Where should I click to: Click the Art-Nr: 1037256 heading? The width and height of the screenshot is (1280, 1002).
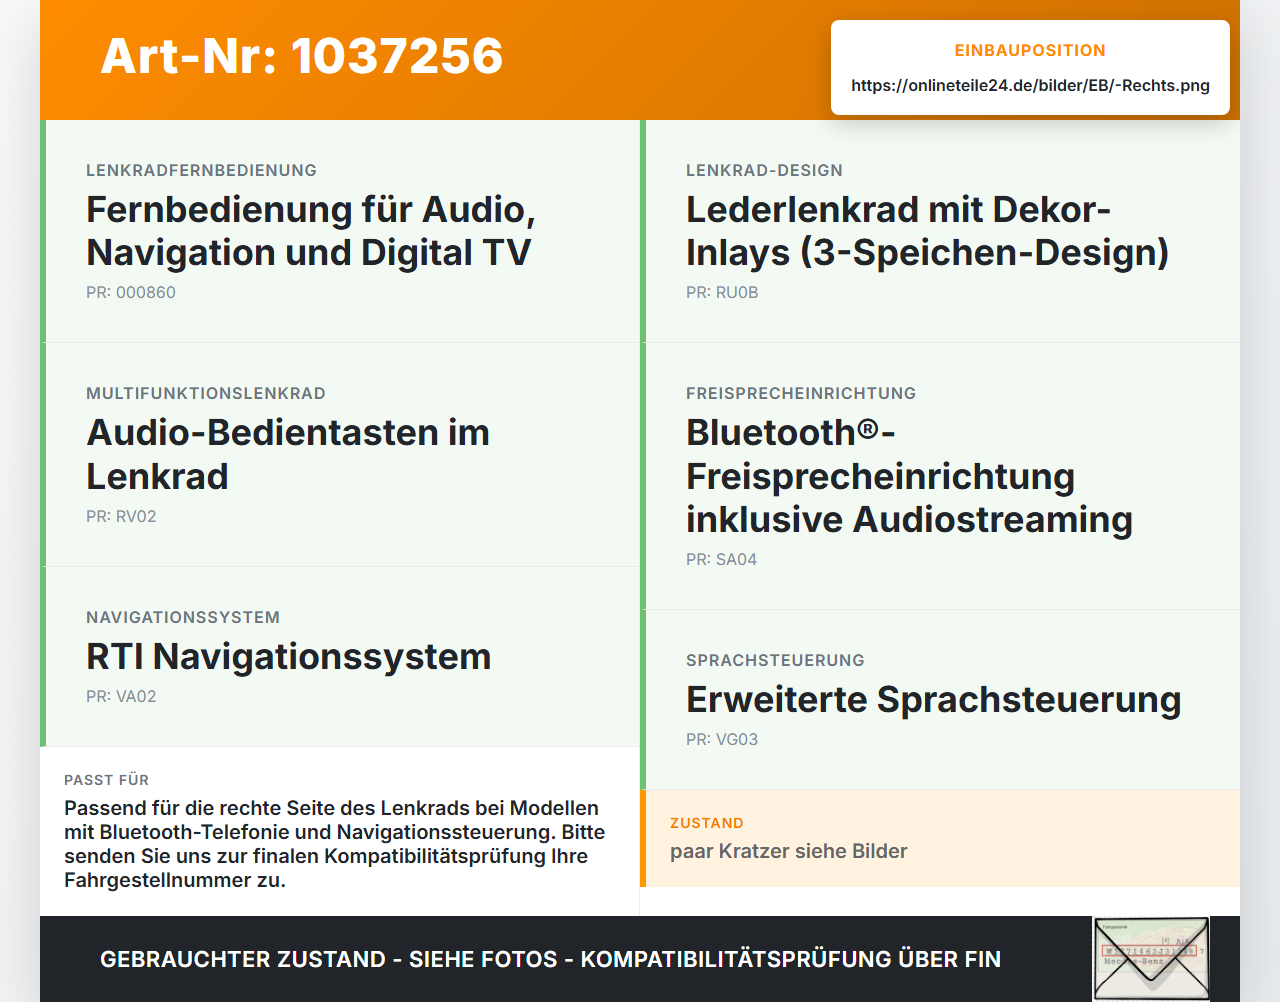(301, 56)
